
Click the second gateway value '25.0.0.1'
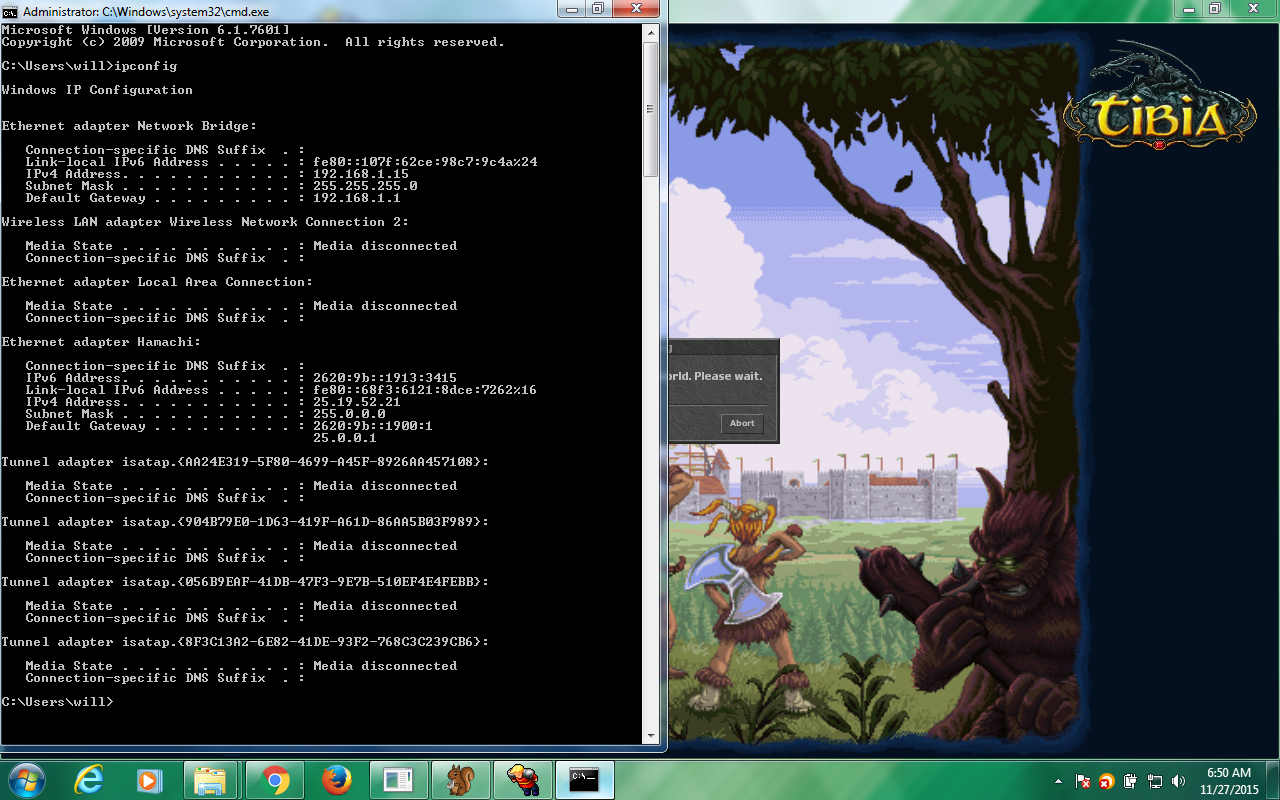(345, 438)
